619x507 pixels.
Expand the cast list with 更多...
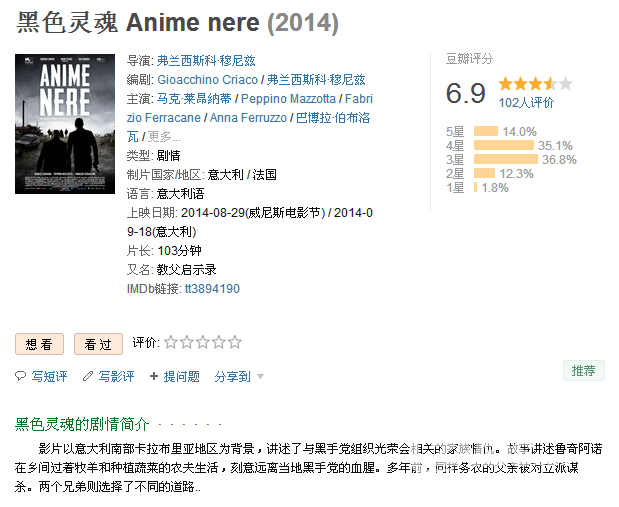(x=165, y=136)
